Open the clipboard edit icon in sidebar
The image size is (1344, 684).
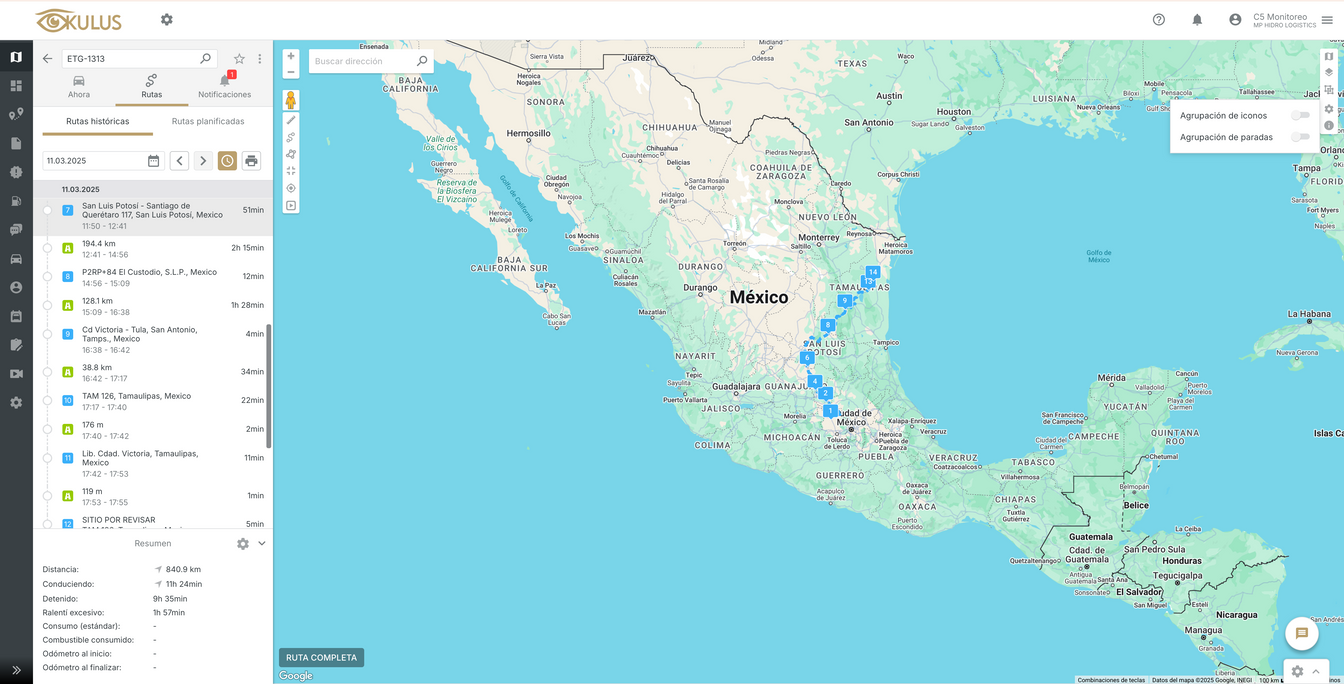[x=16, y=345]
